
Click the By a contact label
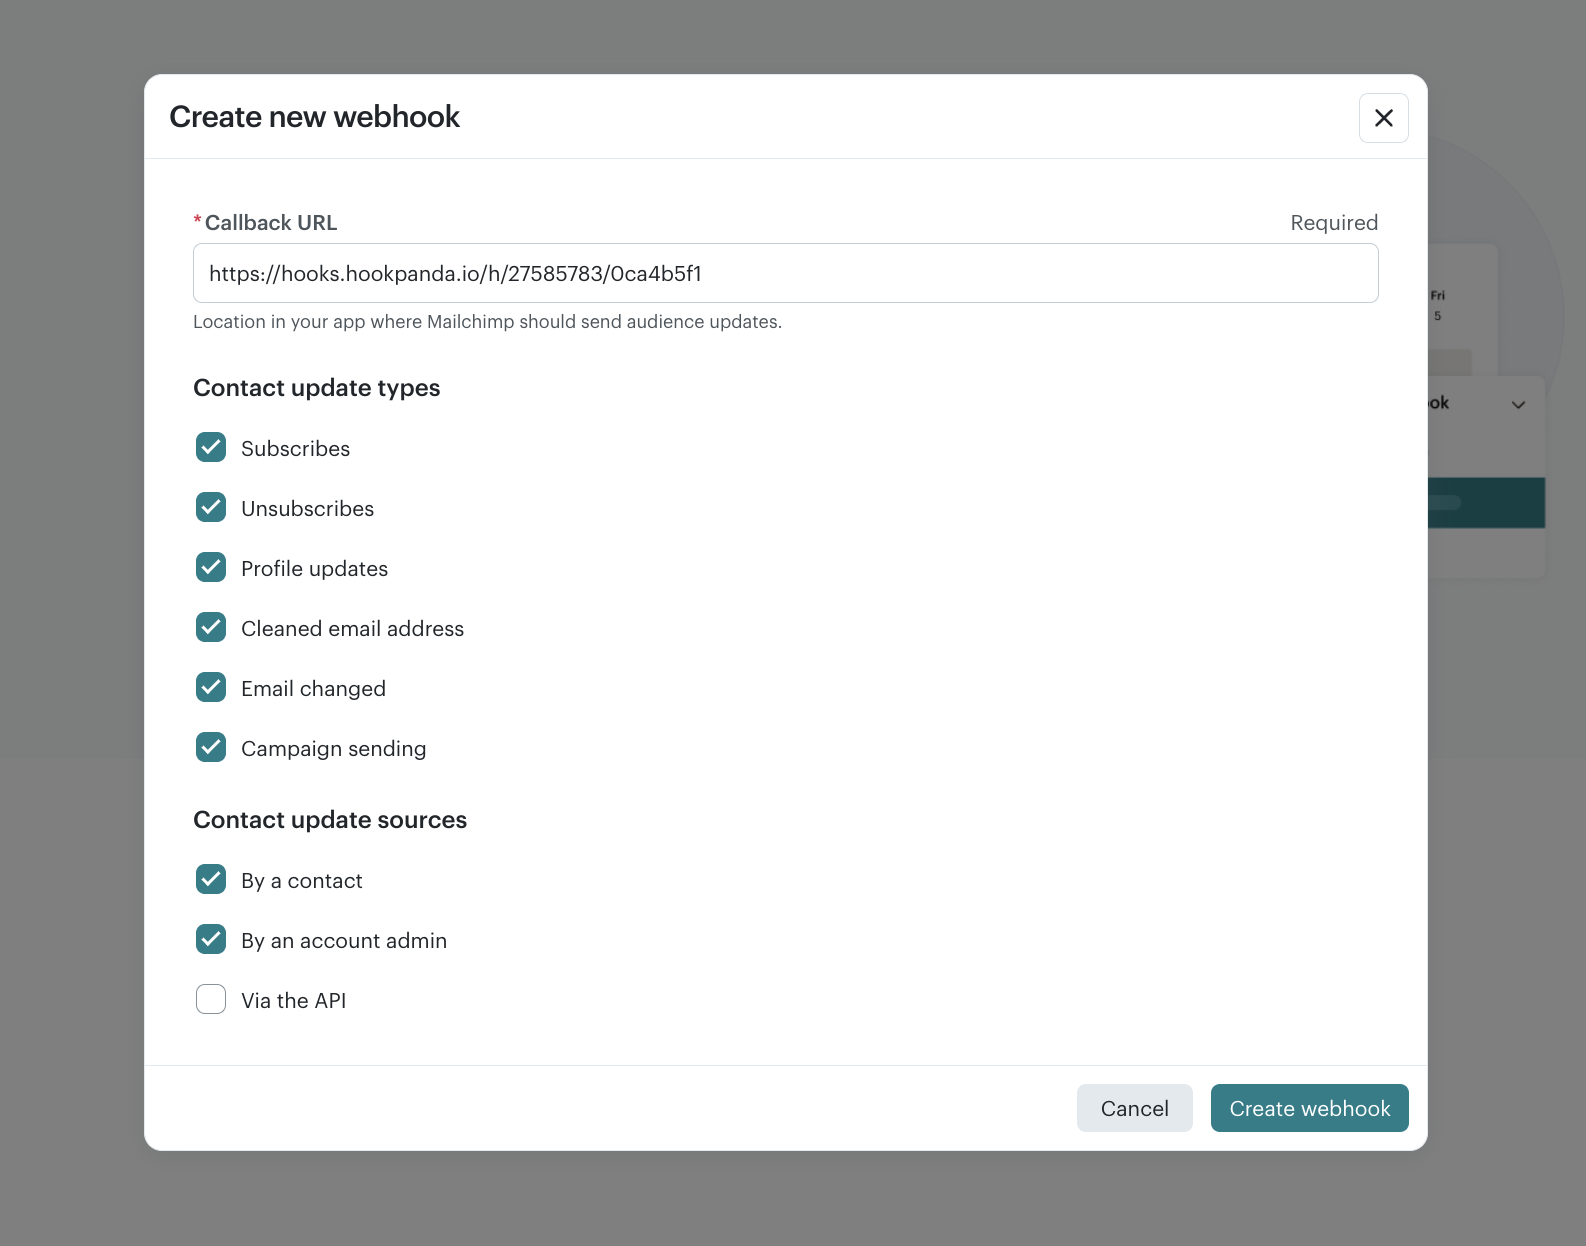pos(301,880)
